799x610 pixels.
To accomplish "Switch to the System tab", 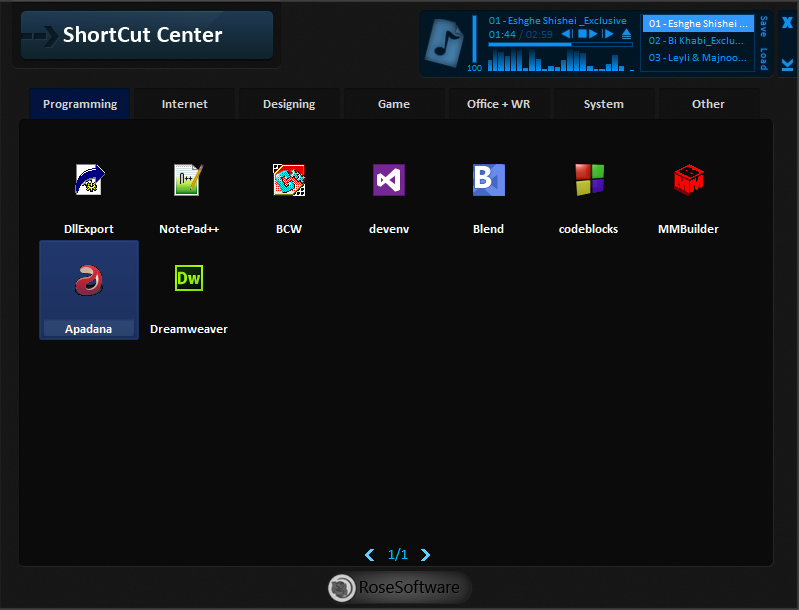I will tap(603, 104).
